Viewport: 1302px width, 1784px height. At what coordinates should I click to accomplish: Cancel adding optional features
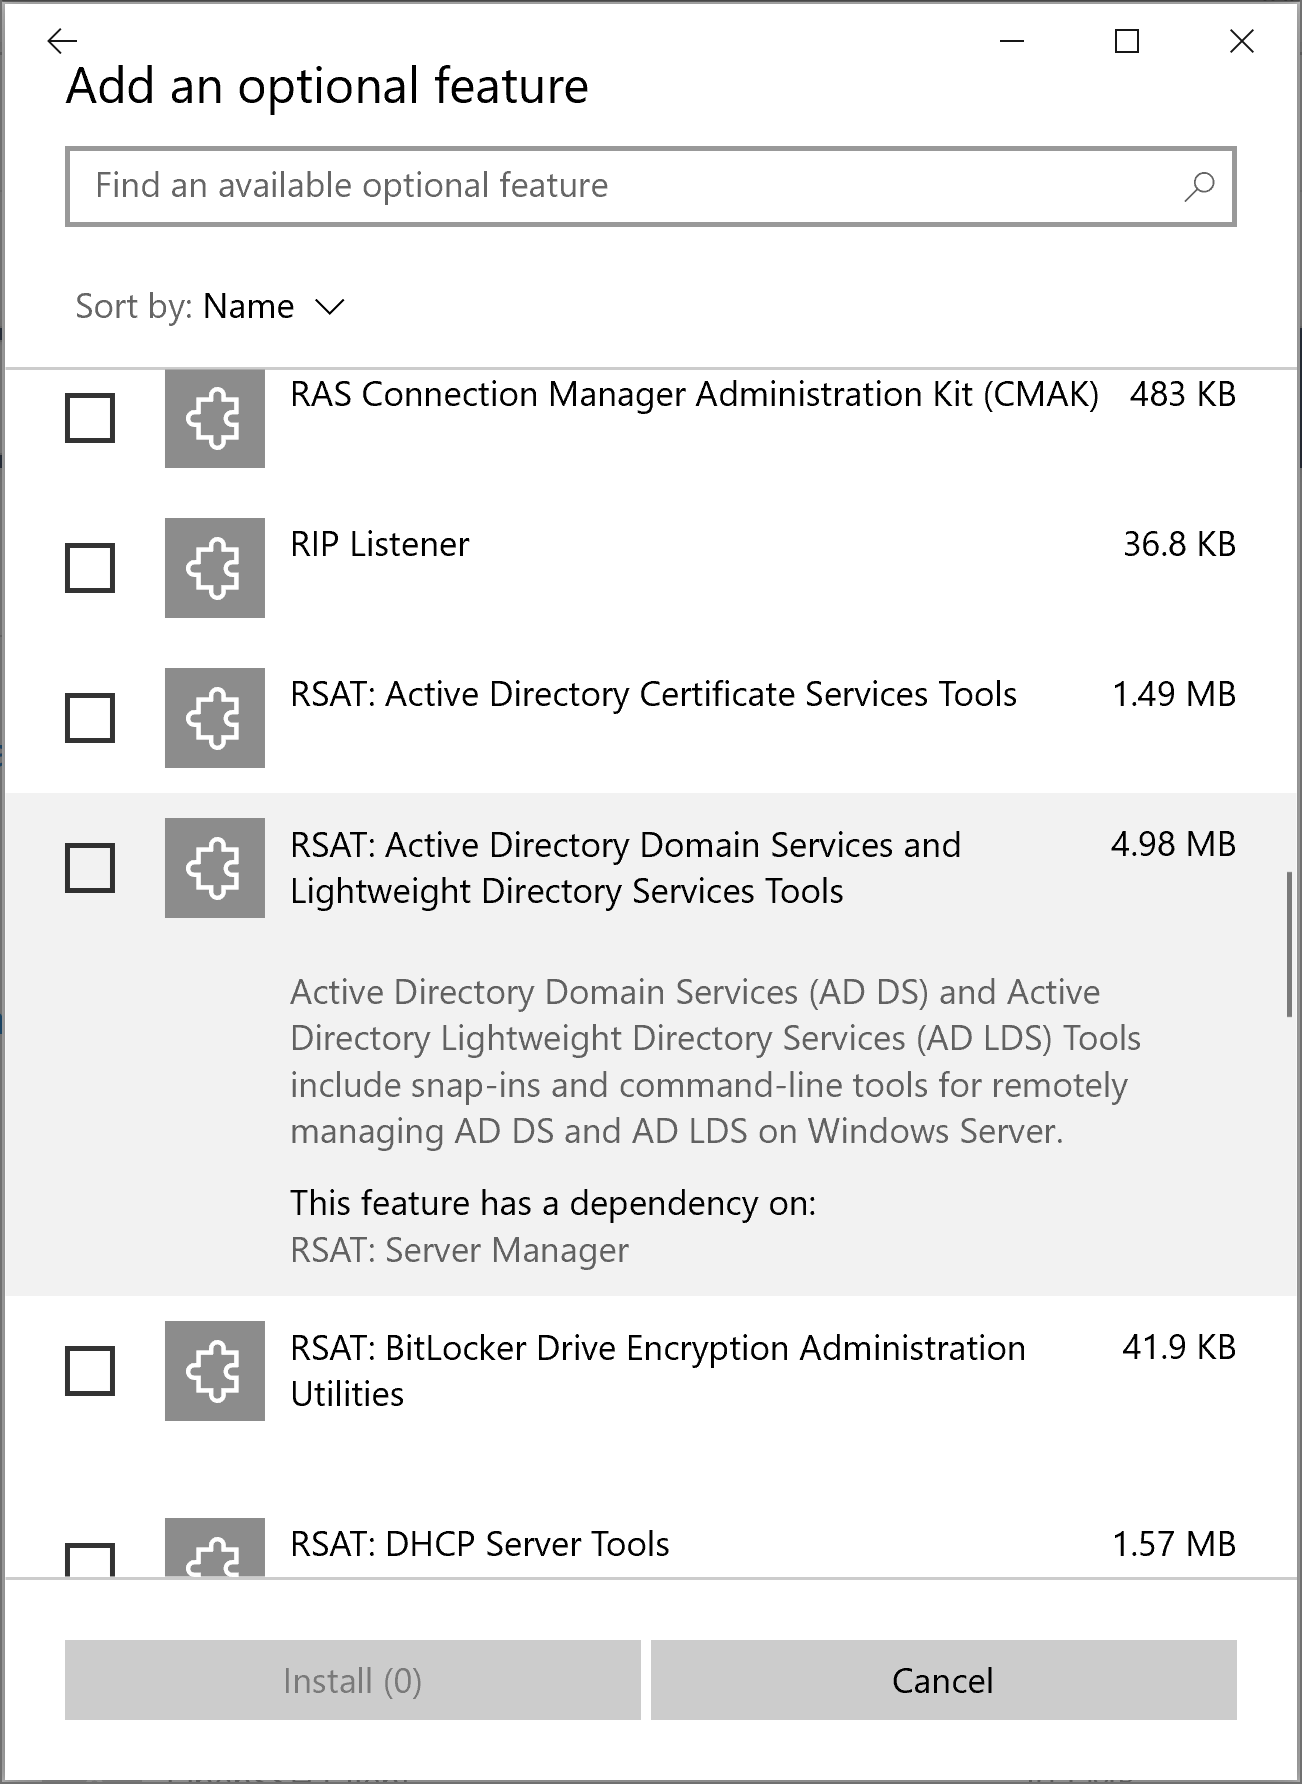point(943,1680)
